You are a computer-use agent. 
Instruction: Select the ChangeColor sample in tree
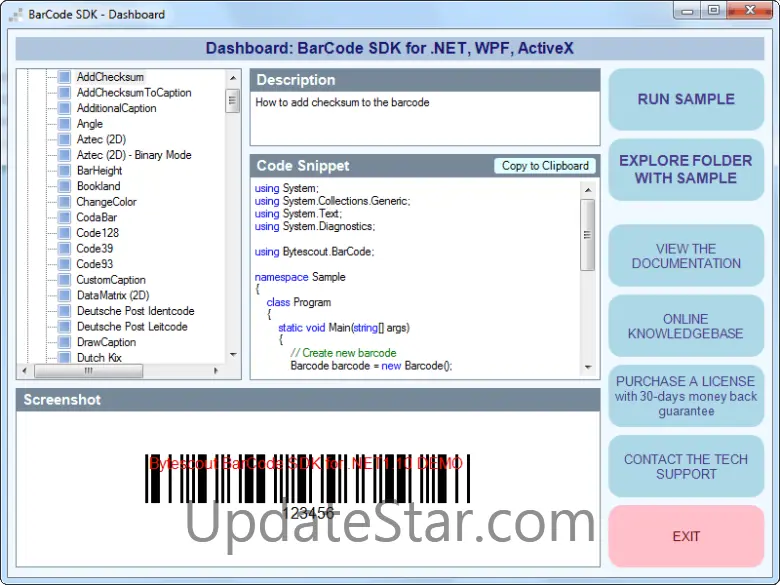[106, 202]
